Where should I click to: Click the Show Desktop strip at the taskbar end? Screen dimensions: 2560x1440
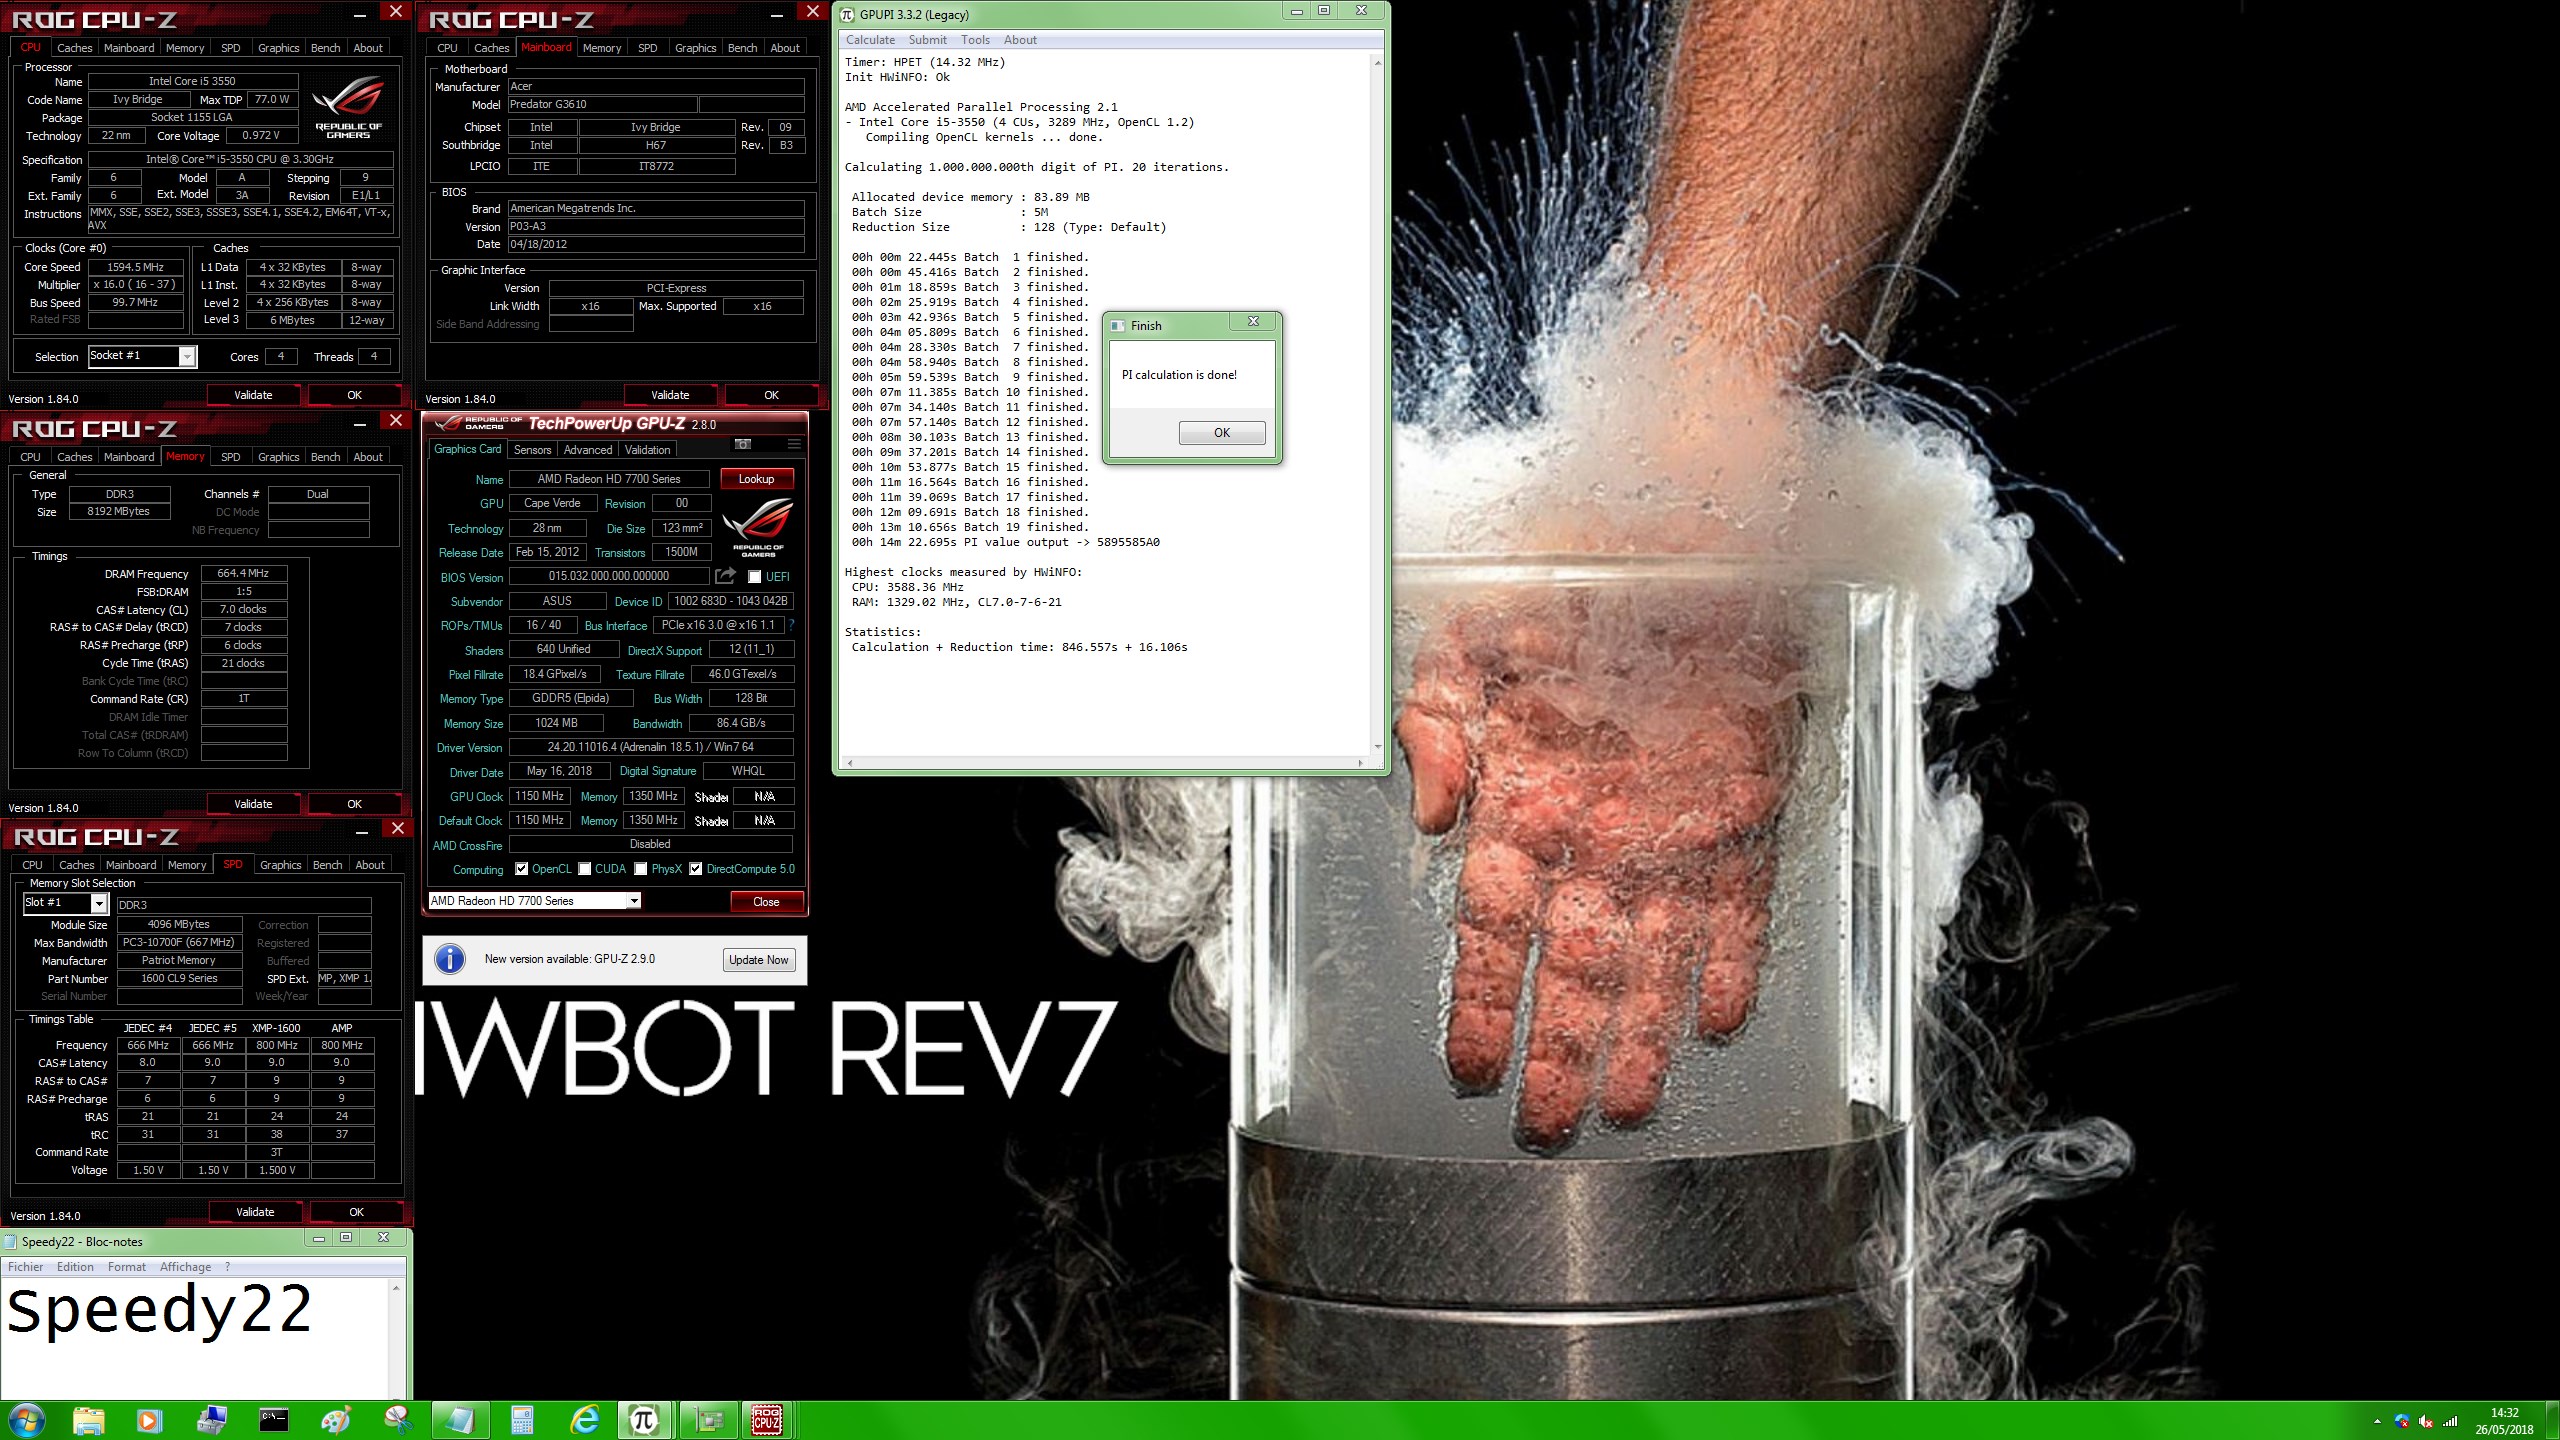pyautogui.click(x=2553, y=1420)
